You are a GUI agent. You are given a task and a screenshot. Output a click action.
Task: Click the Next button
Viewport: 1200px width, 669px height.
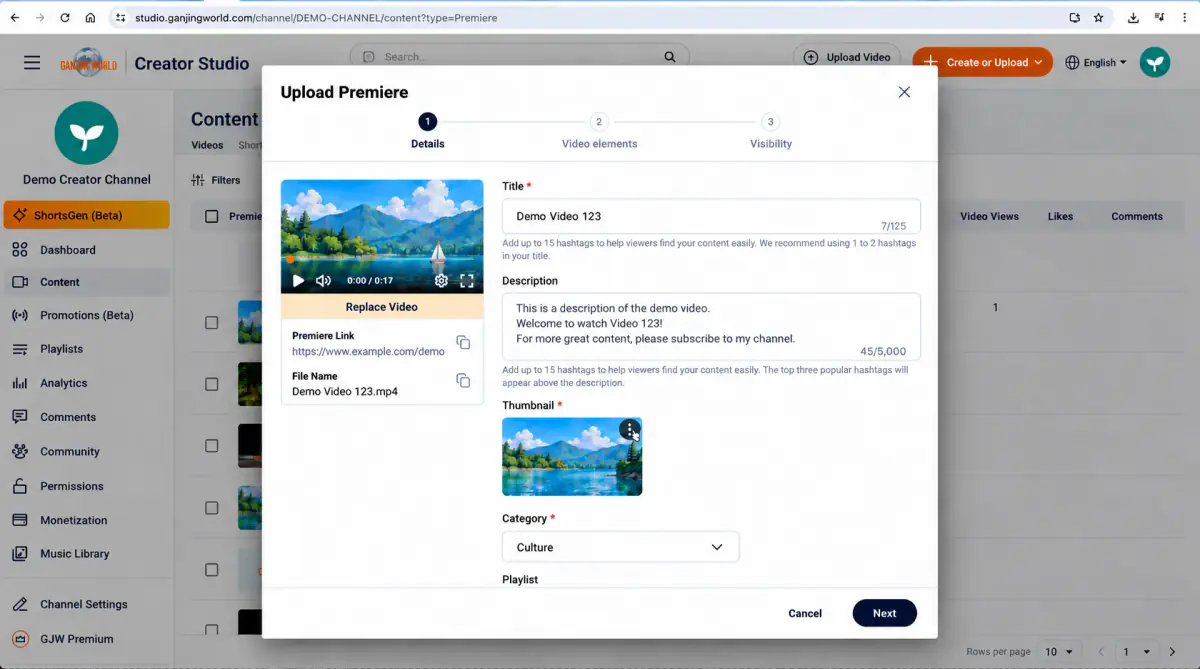[x=884, y=613]
